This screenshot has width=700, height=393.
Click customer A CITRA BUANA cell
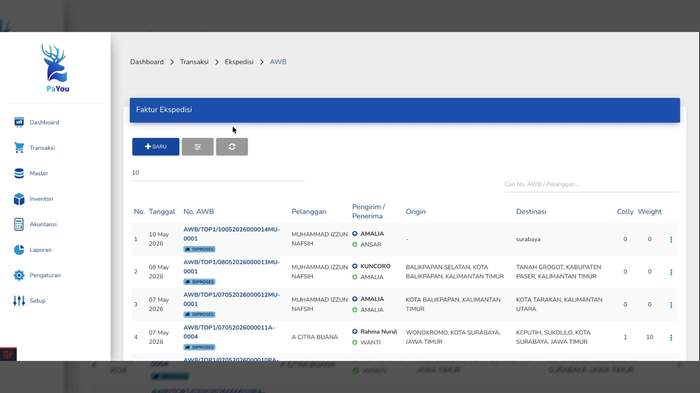click(315, 337)
